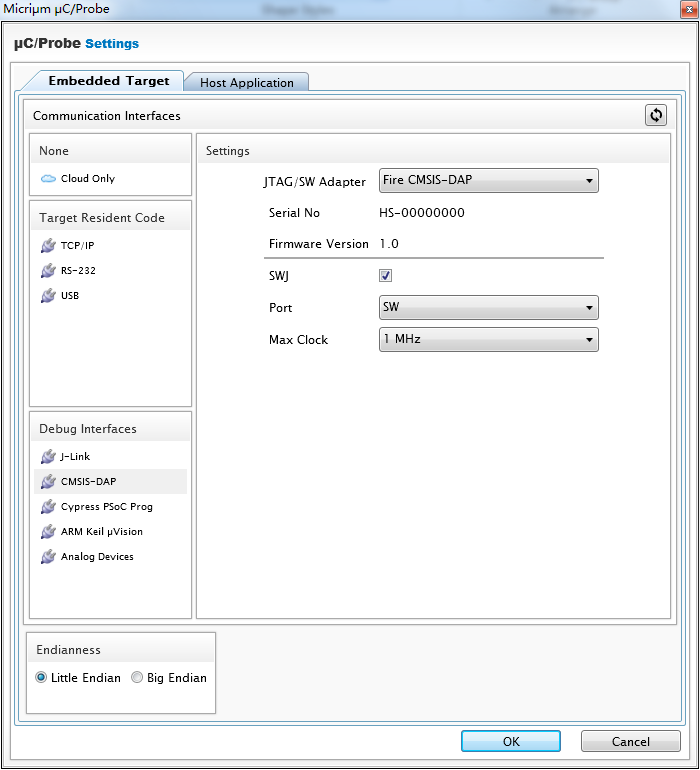Screen dimensions: 700x770
Task: Click the Cloud Only cloud icon
Action: tap(48, 179)
